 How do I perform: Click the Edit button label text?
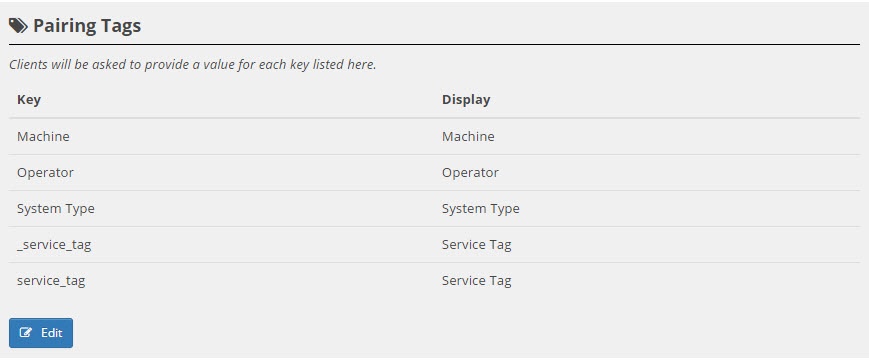52,333
